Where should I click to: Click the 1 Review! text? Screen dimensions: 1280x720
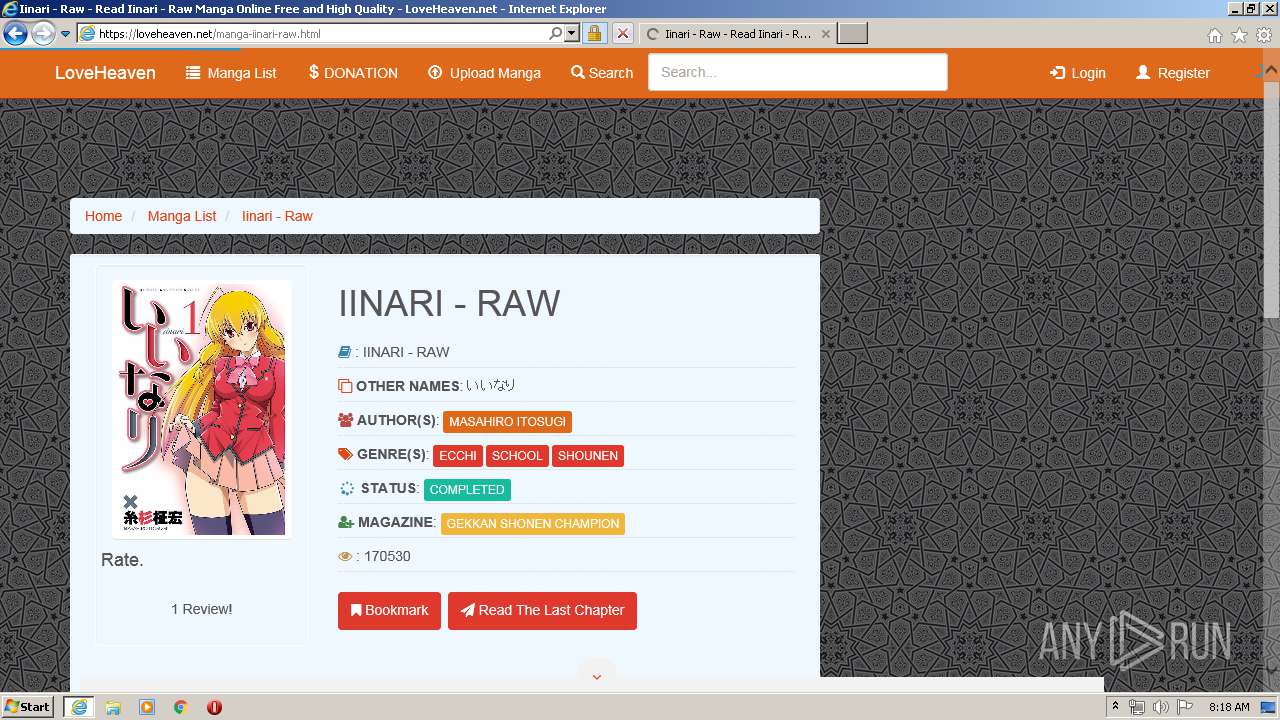(201, 609)
